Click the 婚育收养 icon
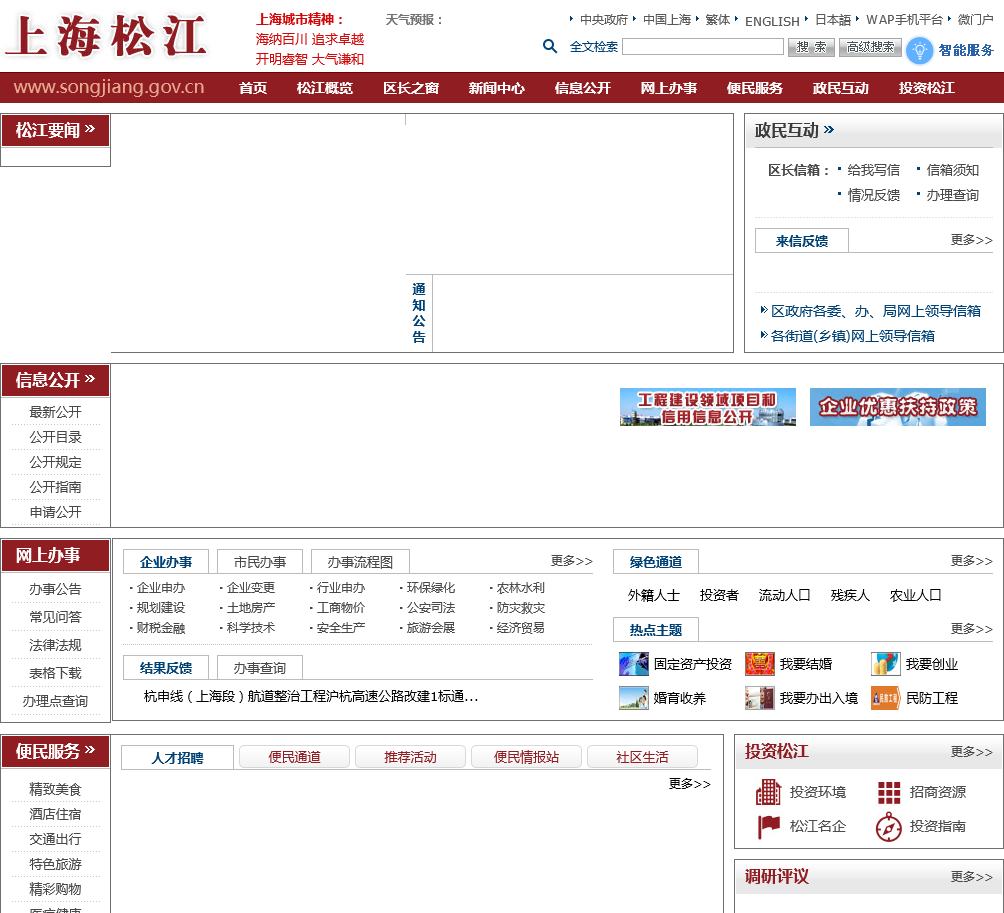The image size is (1004, 913). click(633, 698)
